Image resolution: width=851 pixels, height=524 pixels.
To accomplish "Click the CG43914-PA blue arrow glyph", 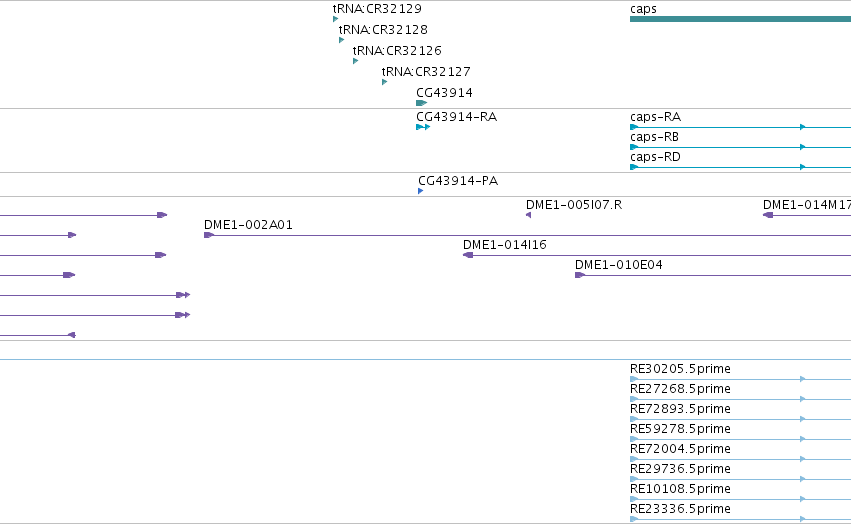I will (x=421, y=191).
